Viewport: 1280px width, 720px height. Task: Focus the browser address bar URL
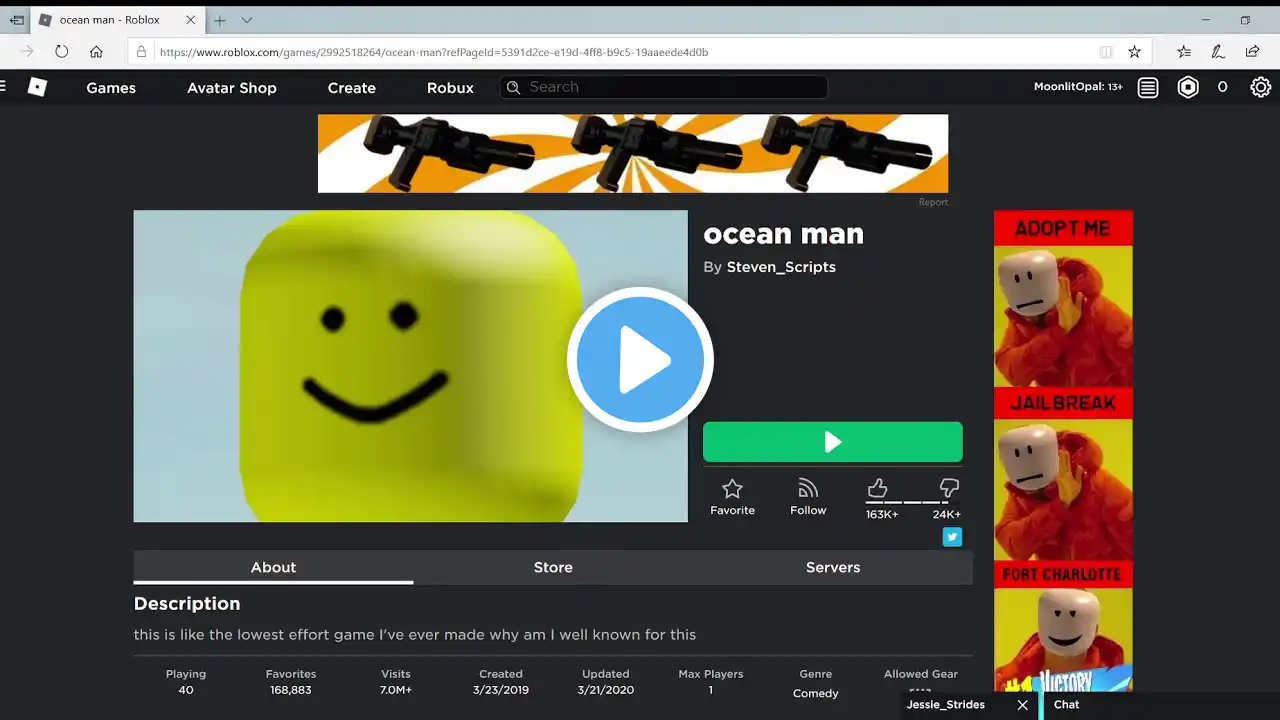433,52
